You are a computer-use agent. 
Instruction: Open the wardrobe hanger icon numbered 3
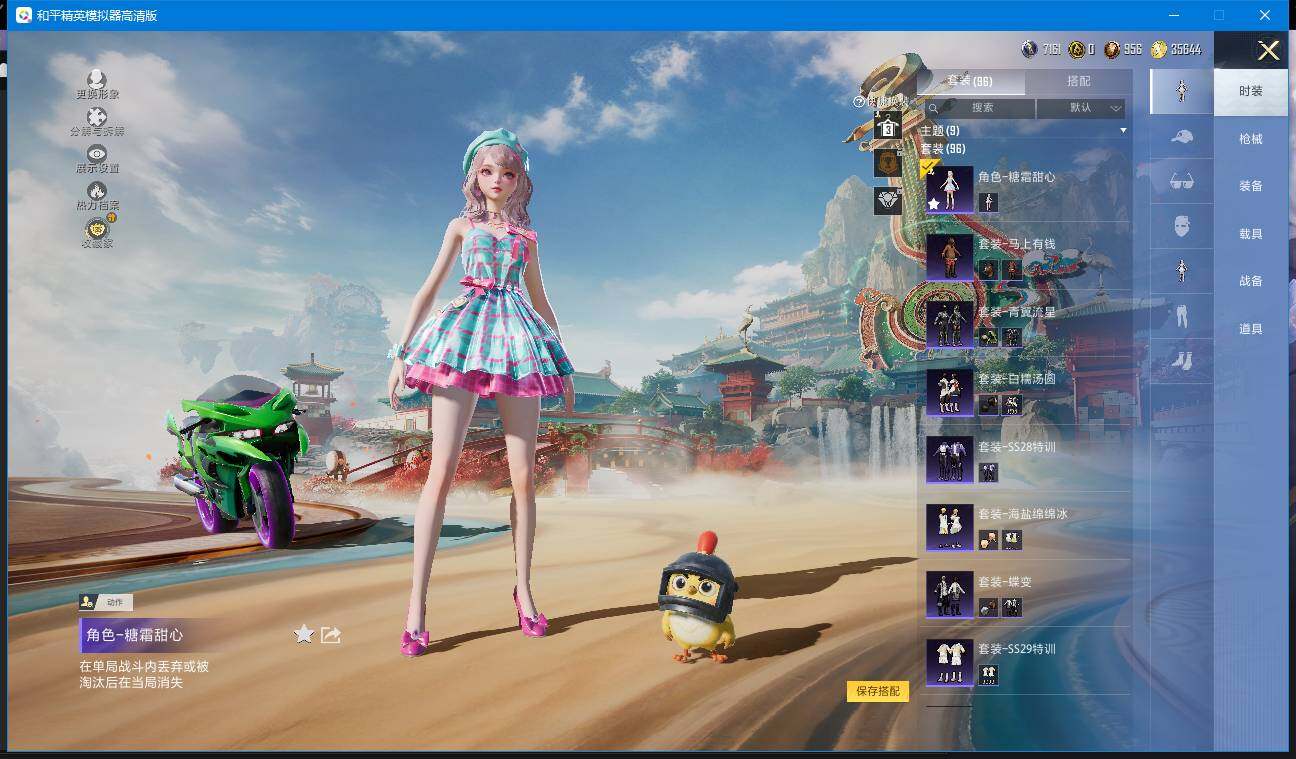(887, 127)
